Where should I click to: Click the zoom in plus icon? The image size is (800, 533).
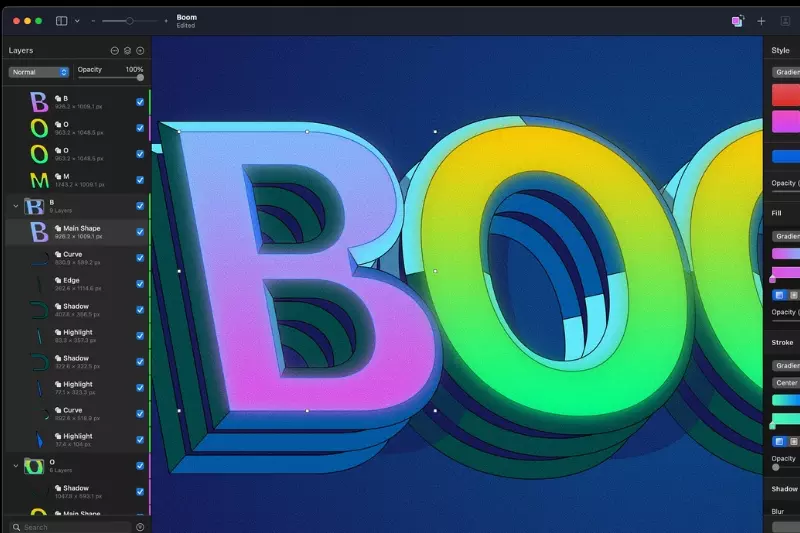click(166, 20)
